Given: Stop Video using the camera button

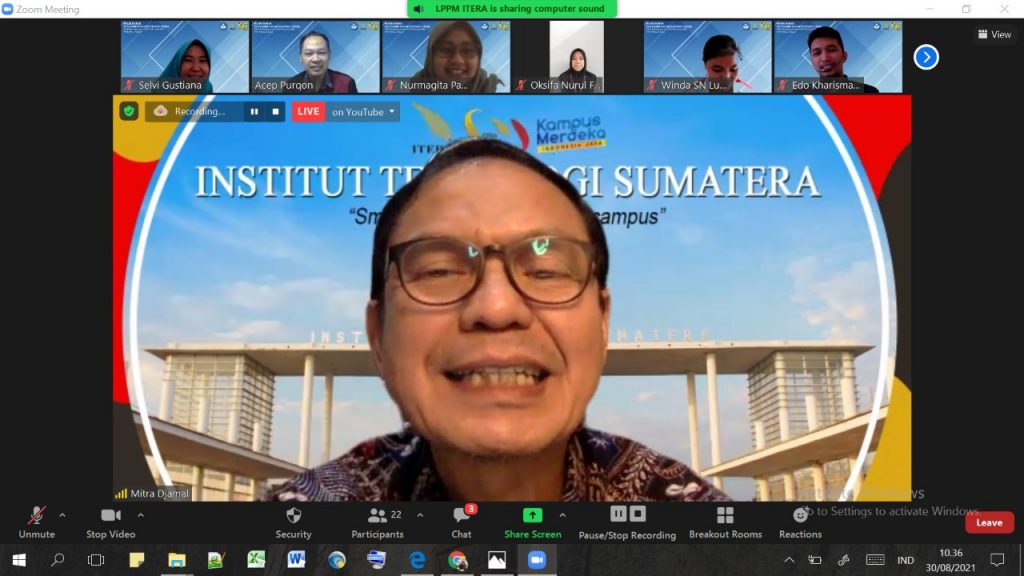Looking at the screenshot, I should (110, 522).
